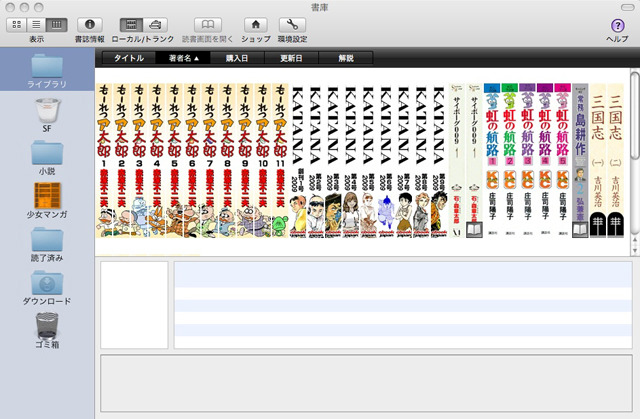Select もーれつア太郎 volume 1 spine
Viewport: 640px width, 419px height.
point(104,160)
